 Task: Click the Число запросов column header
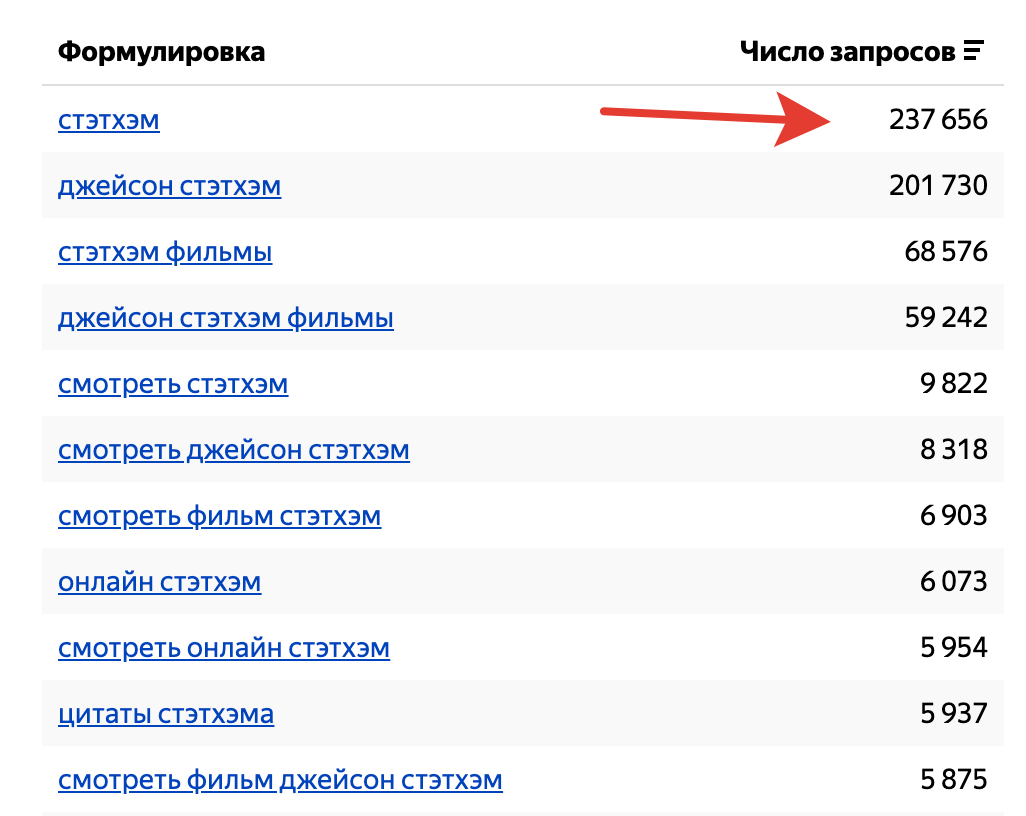pyautogui.click(x=847, y=52)
